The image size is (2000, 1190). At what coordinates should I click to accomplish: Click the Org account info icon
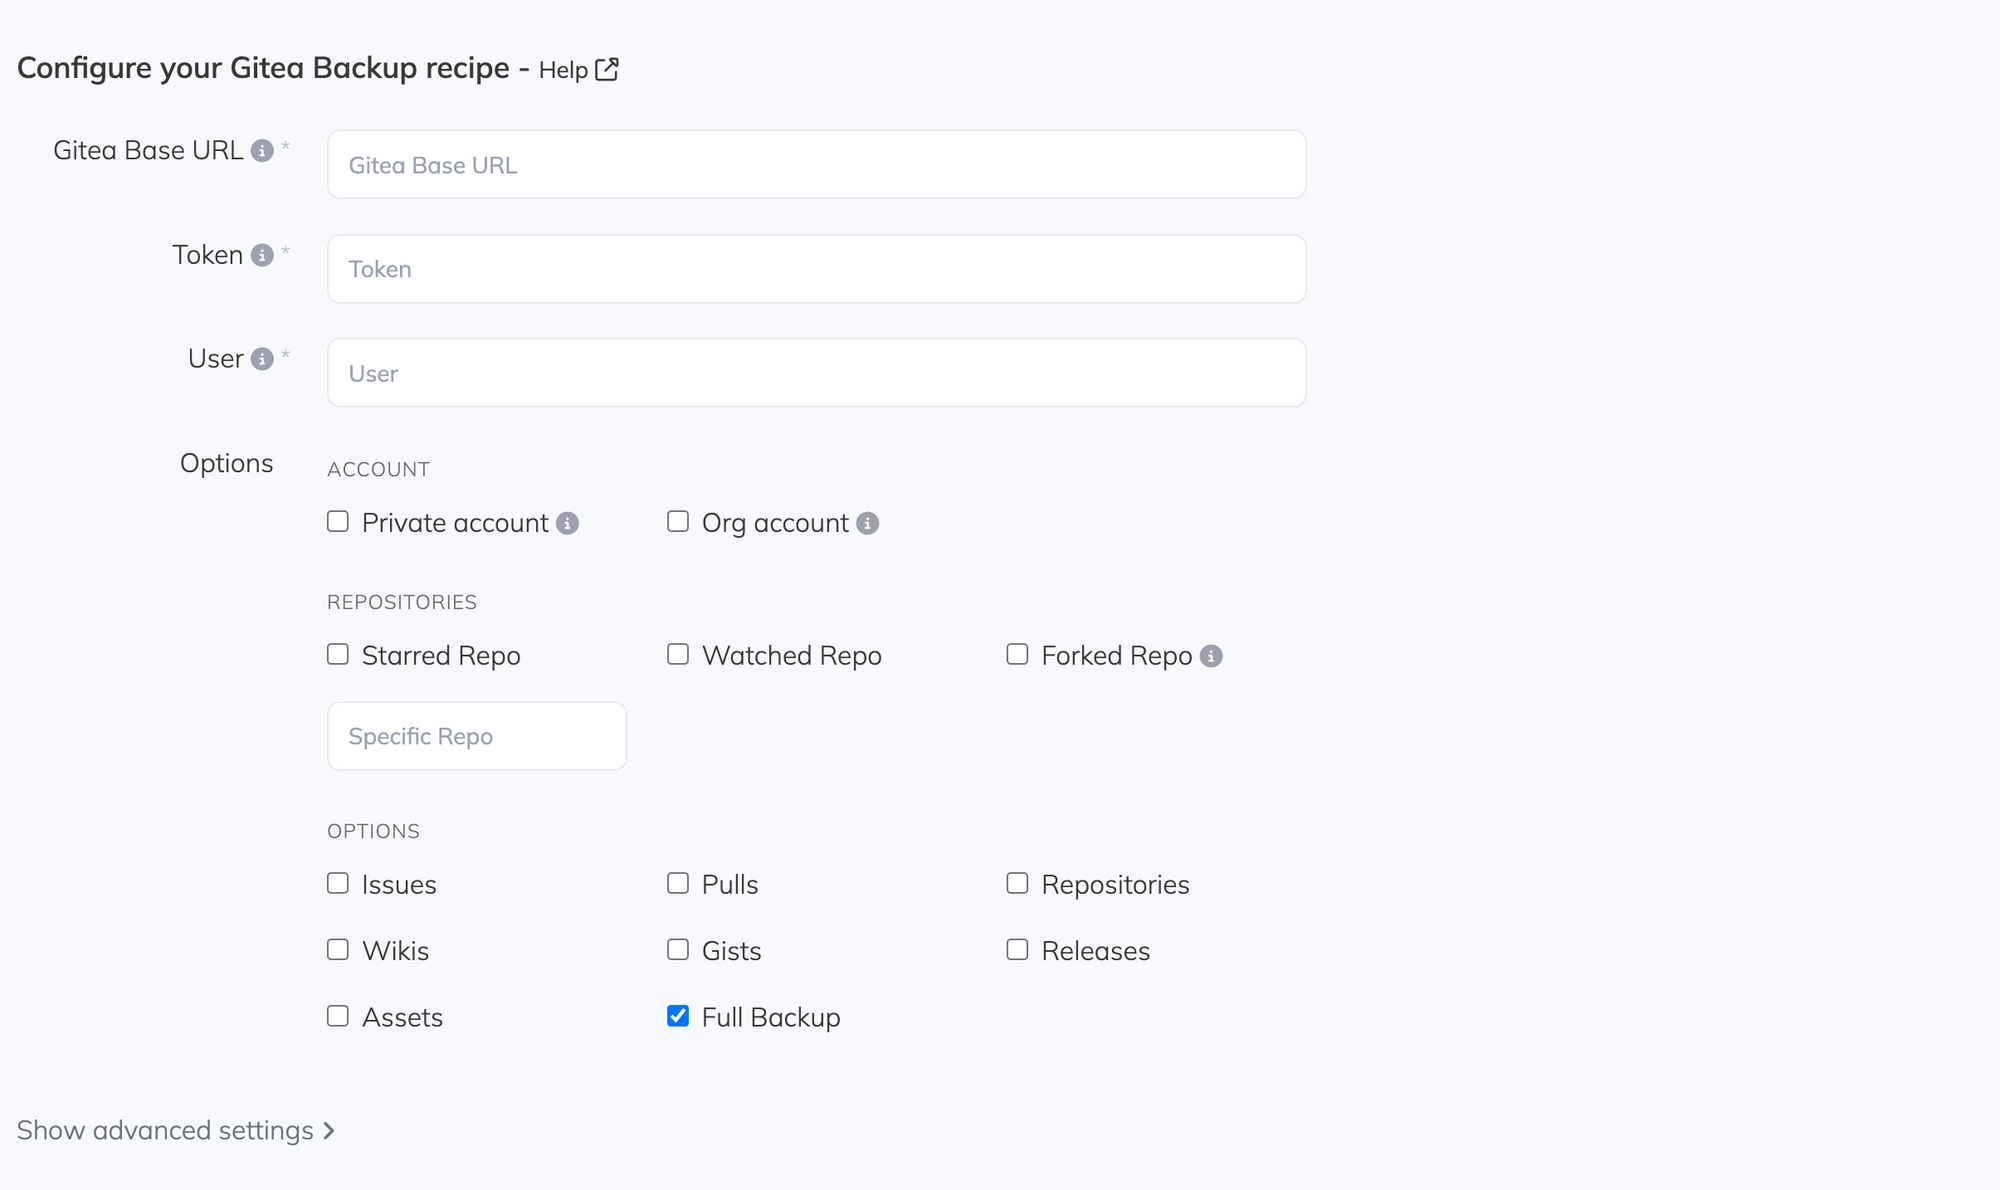click(867, 523)
